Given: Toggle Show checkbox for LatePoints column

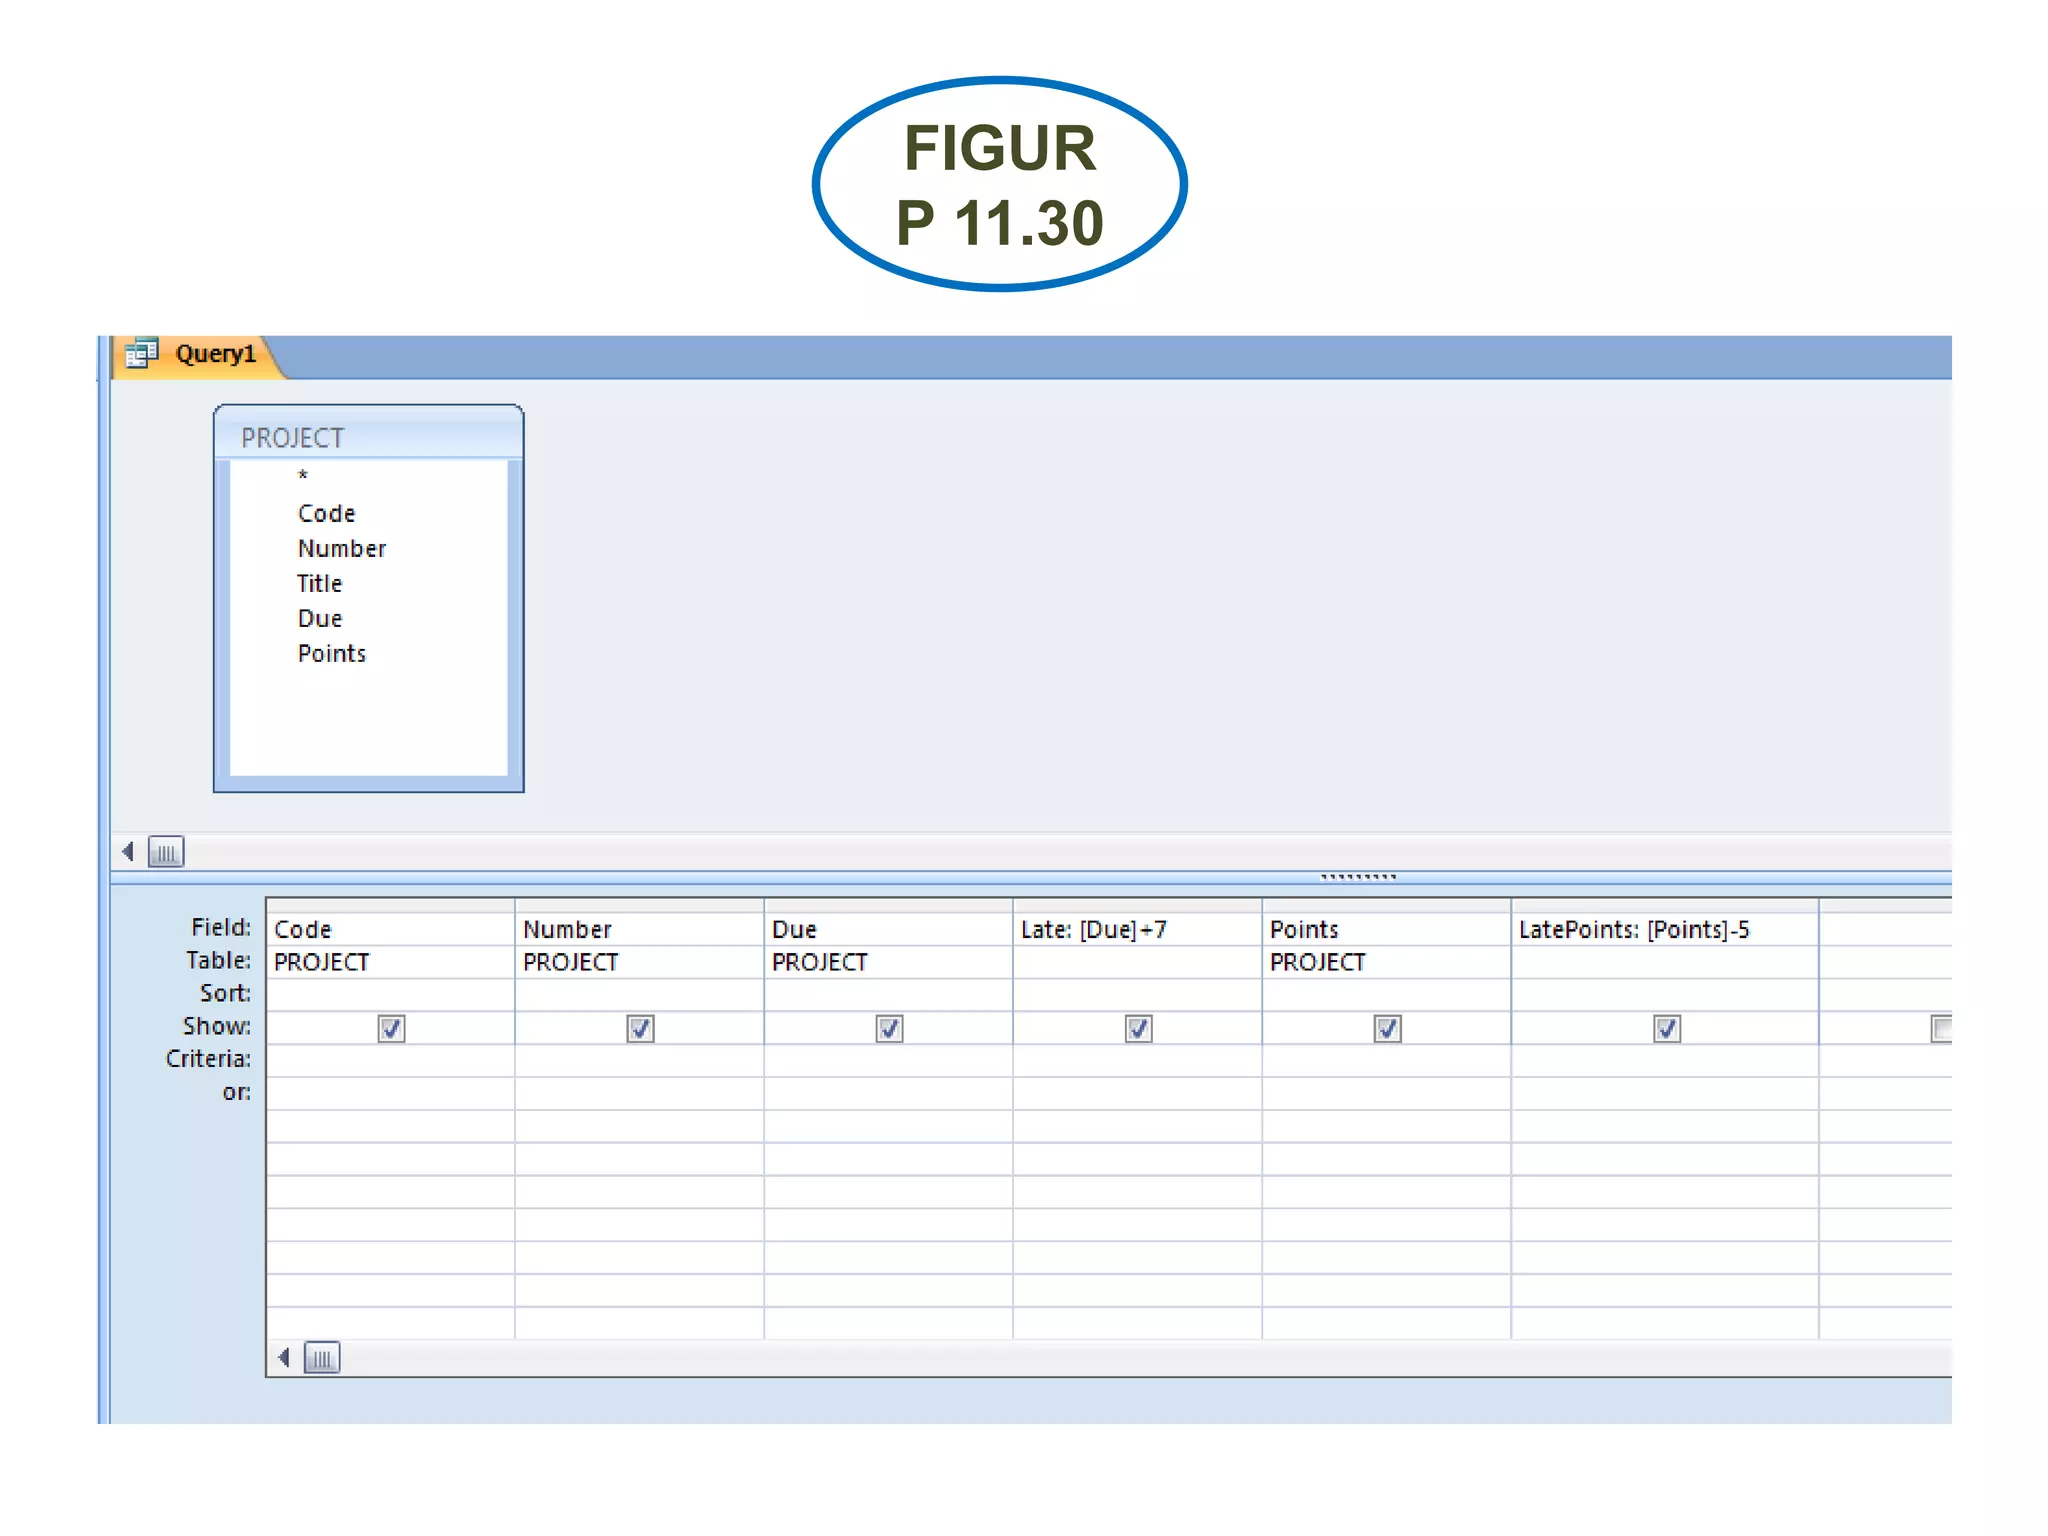Looking at the screenshot, I should coord(1666,1028).
